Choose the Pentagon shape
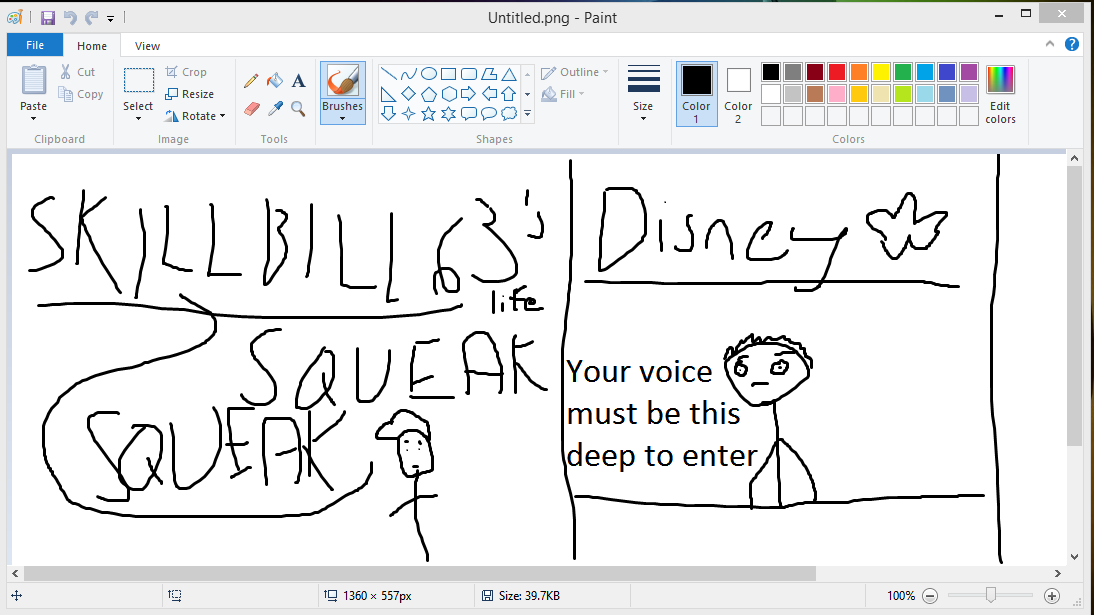The height and width of the screenshot is (615, 1094). [429, 94]
